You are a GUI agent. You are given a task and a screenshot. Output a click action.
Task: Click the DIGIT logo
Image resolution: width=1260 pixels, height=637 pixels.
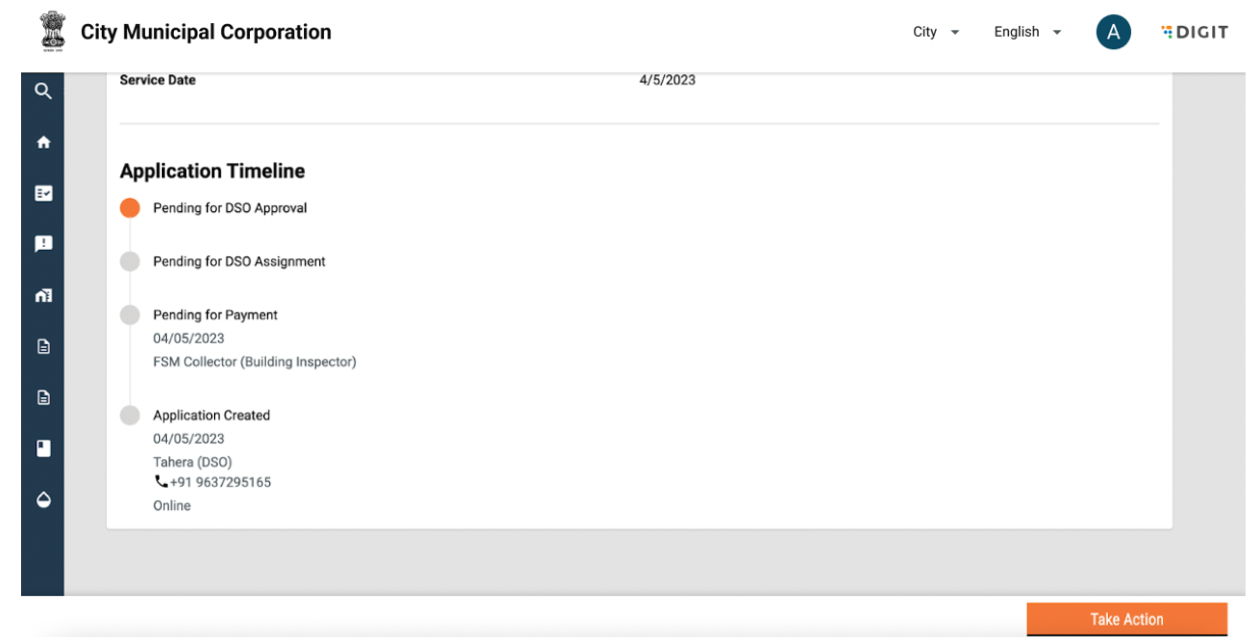[1194, 32]
